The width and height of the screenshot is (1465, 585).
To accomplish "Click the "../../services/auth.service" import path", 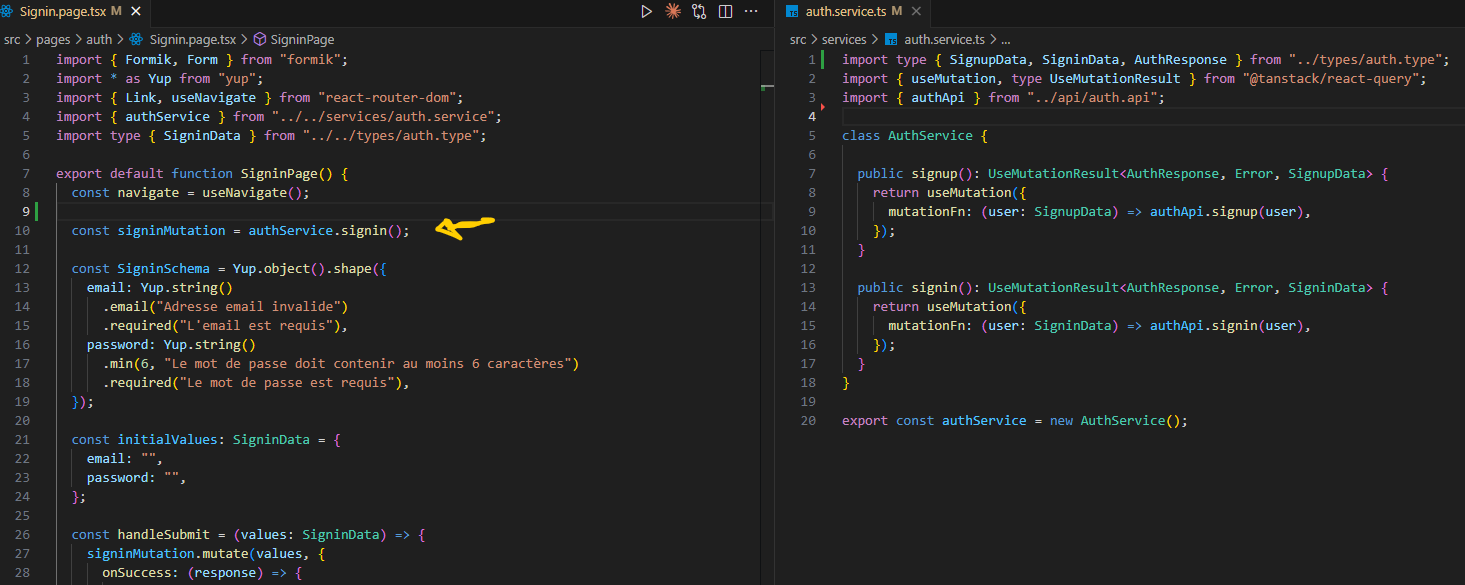I will [383, 116].
